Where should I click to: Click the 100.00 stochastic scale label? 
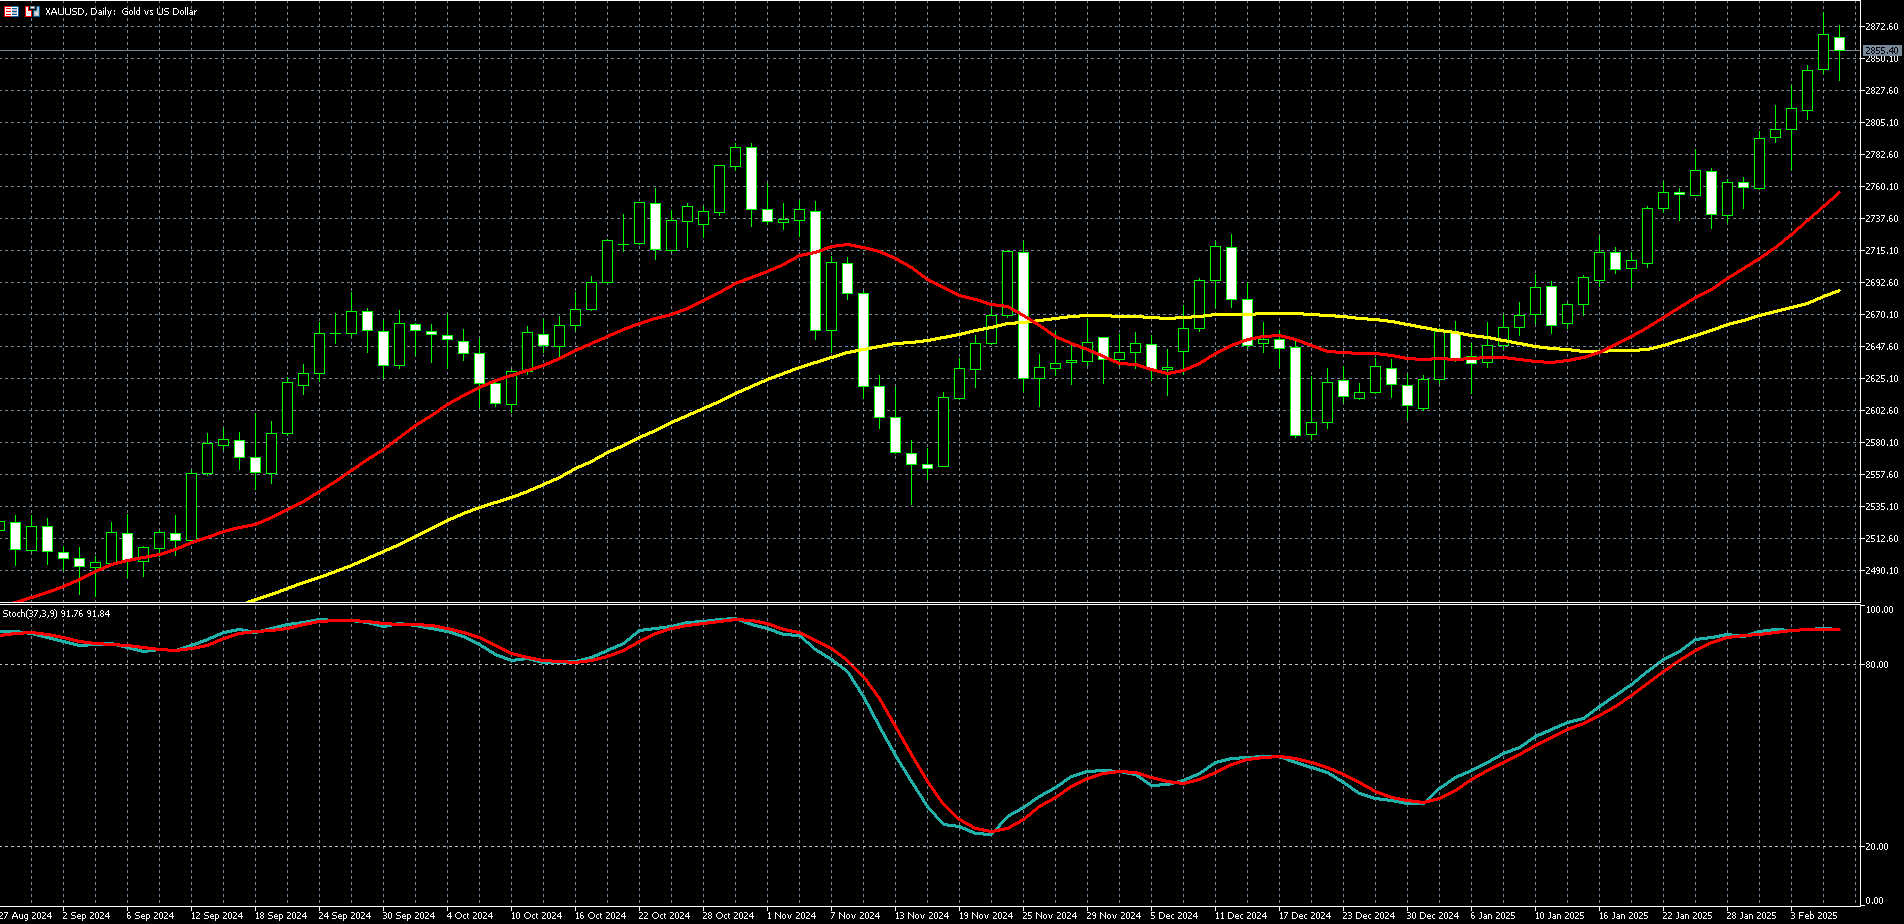pos(1879,609)
